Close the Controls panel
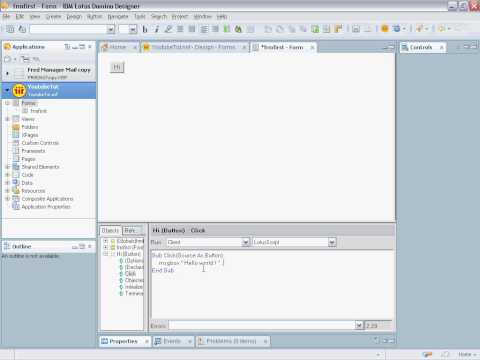 pyautogui.click(x=442, y=47)
